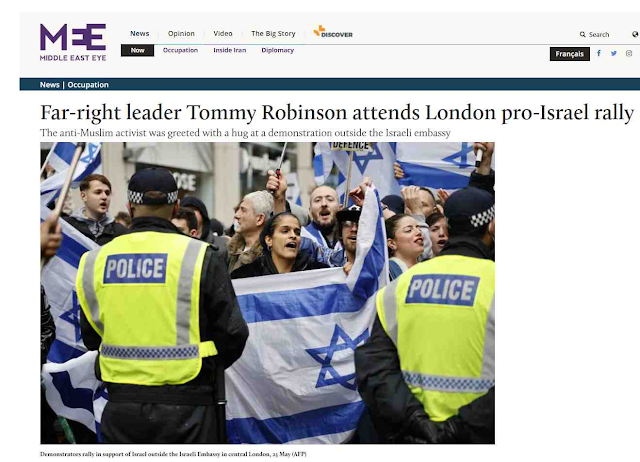
Task: Select the Occupation sub-navigation tab
Action: 180,50
